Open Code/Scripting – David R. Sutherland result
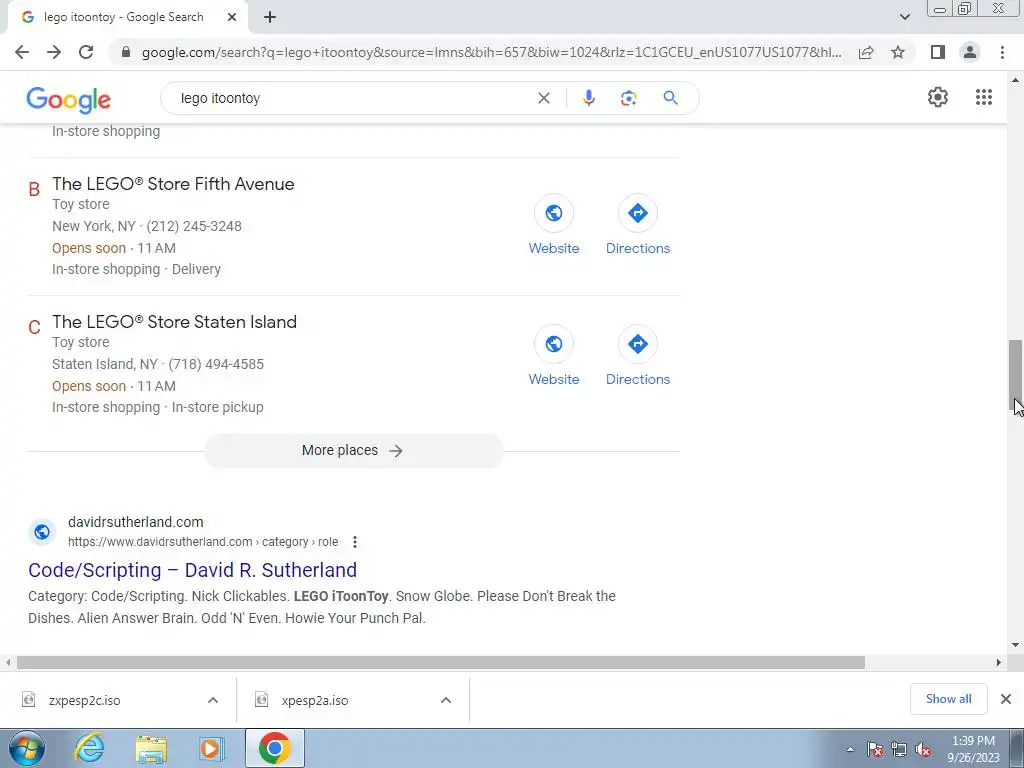The height and width of the screenshot is (768, 1024). point(193,570)
